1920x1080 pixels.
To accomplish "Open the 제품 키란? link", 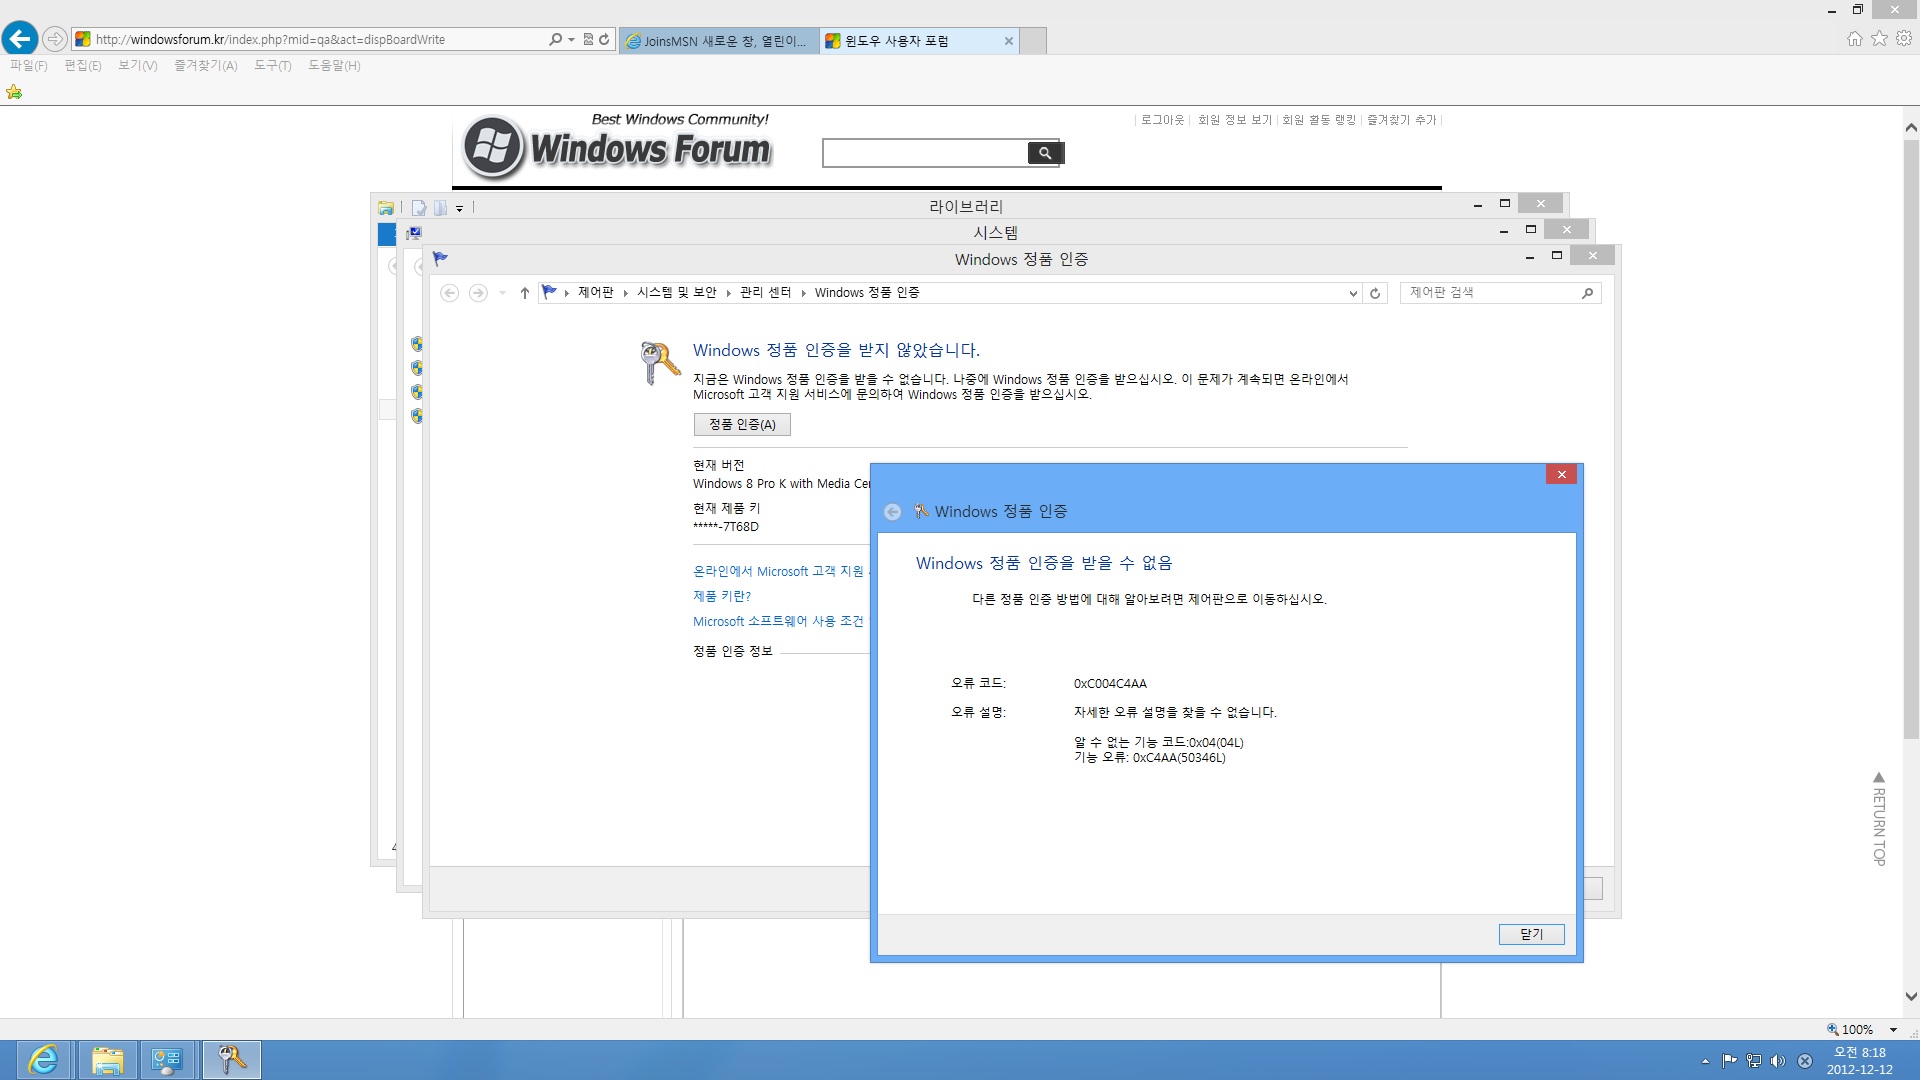I will (x=722, y=596).
